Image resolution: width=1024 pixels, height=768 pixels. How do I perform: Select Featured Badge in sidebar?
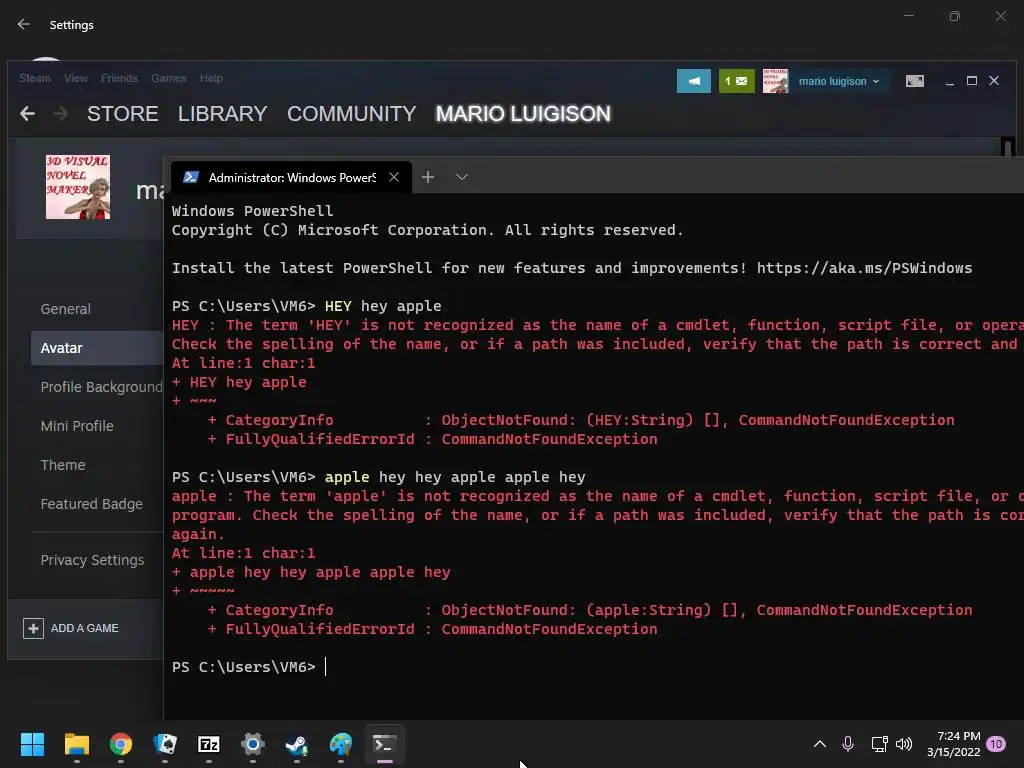(x=91, y=504)
